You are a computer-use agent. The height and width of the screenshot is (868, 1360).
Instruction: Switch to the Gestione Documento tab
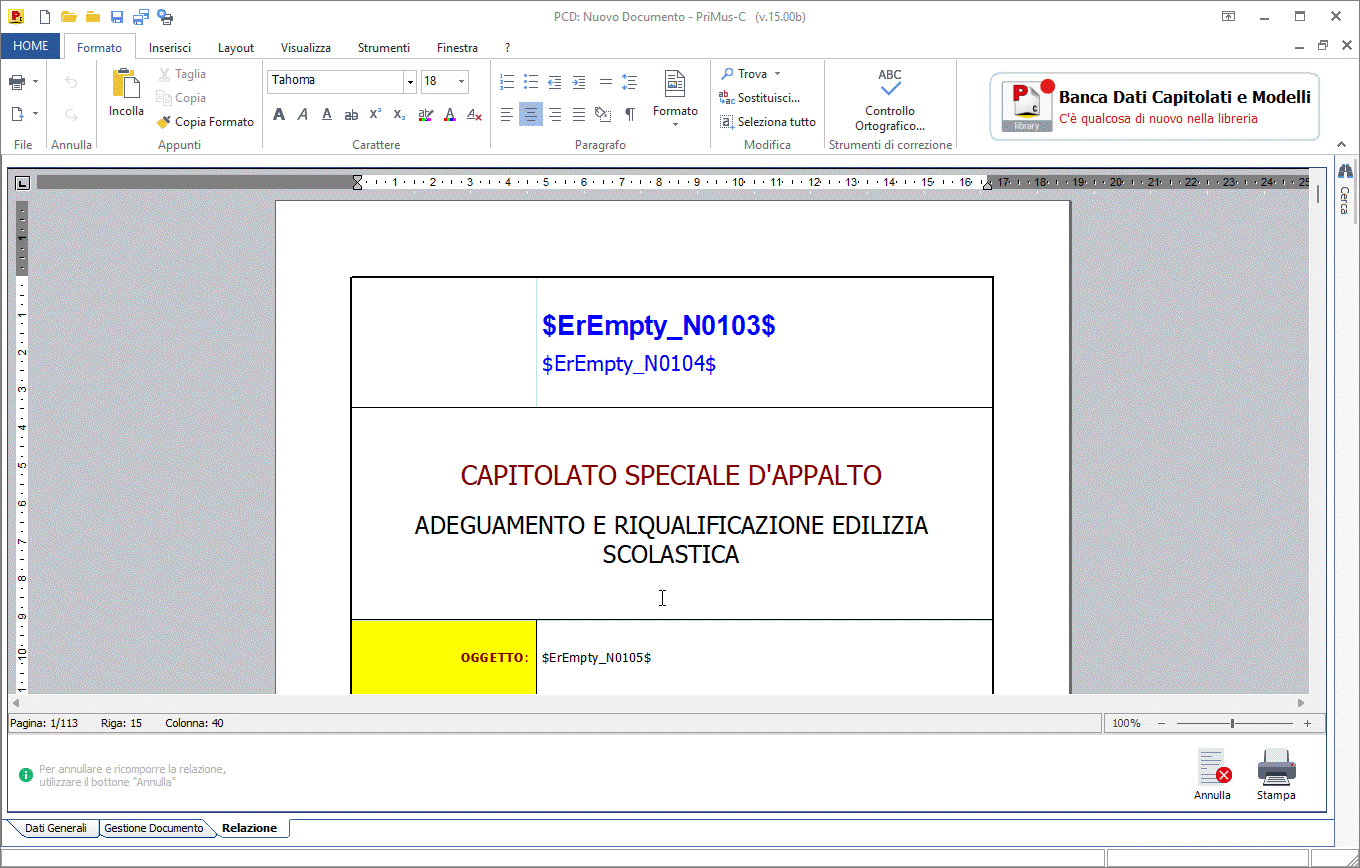[154, 828]
